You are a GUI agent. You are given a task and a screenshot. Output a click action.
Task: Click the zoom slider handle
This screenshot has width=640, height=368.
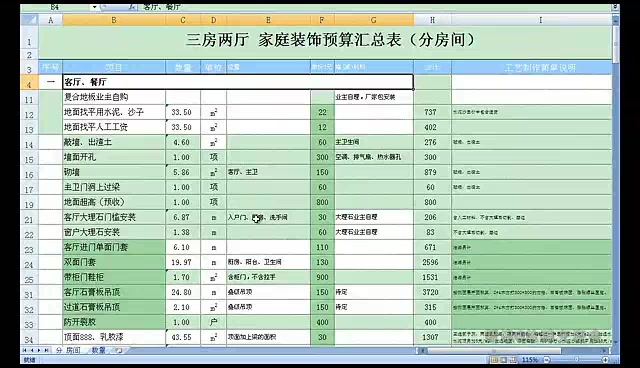click(x=576, y=360)
